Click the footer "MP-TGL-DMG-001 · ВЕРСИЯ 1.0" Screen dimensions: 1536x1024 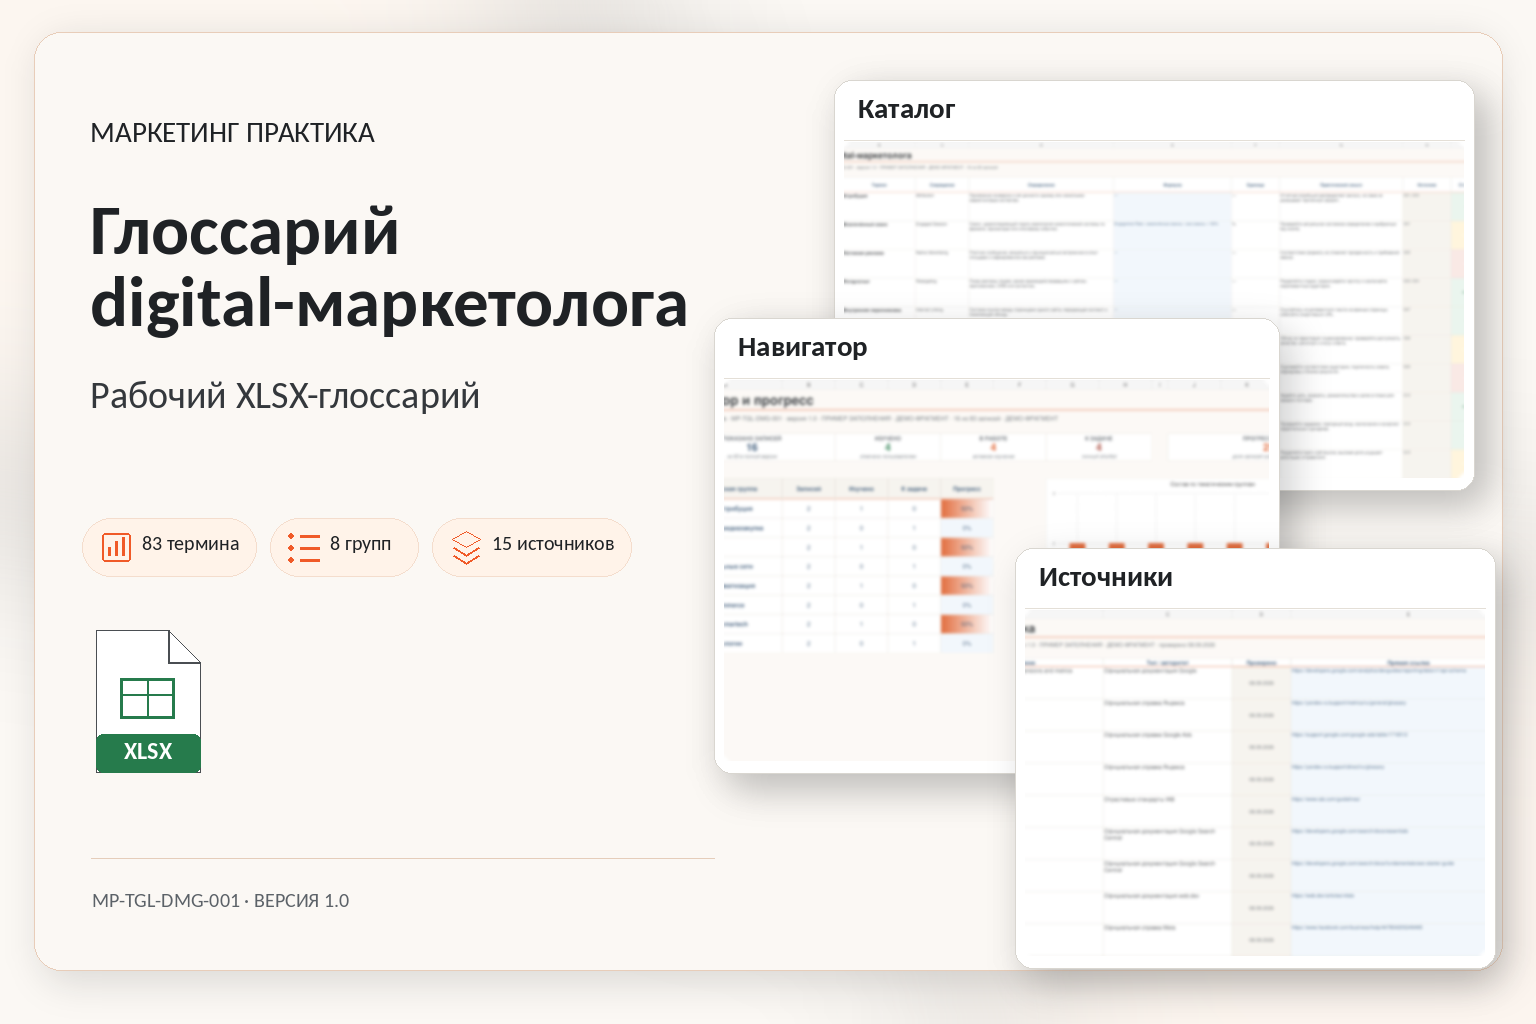(x=221, y=901)
